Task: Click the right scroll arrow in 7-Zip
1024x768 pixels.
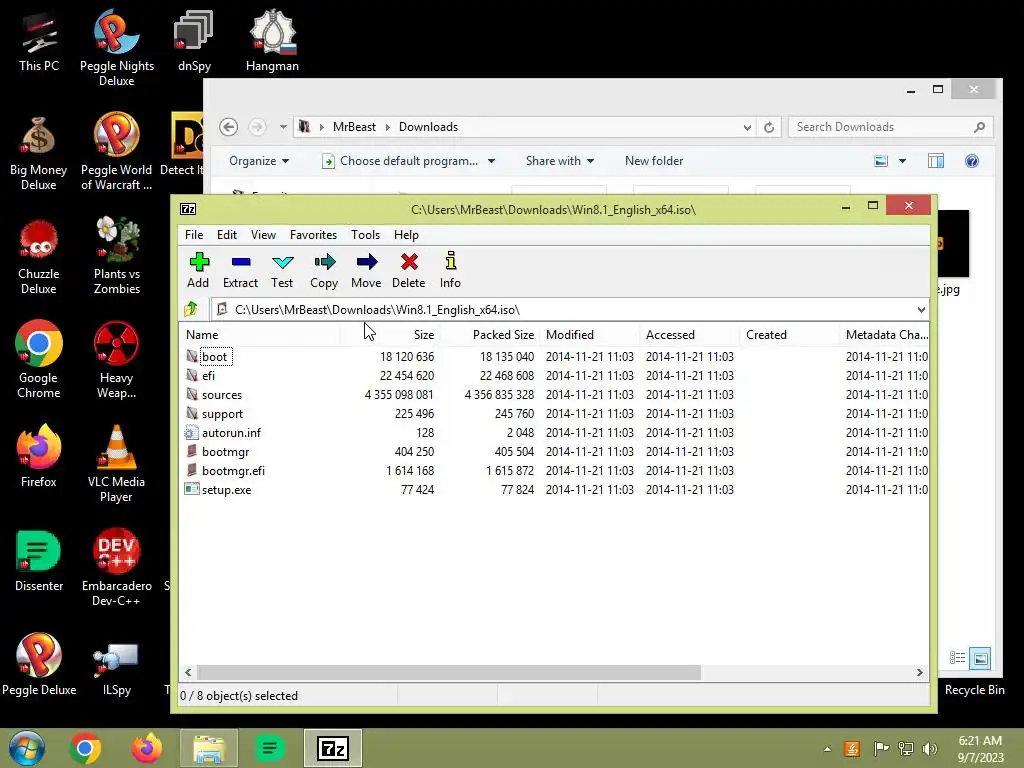Action: click(x=920, y=672)
